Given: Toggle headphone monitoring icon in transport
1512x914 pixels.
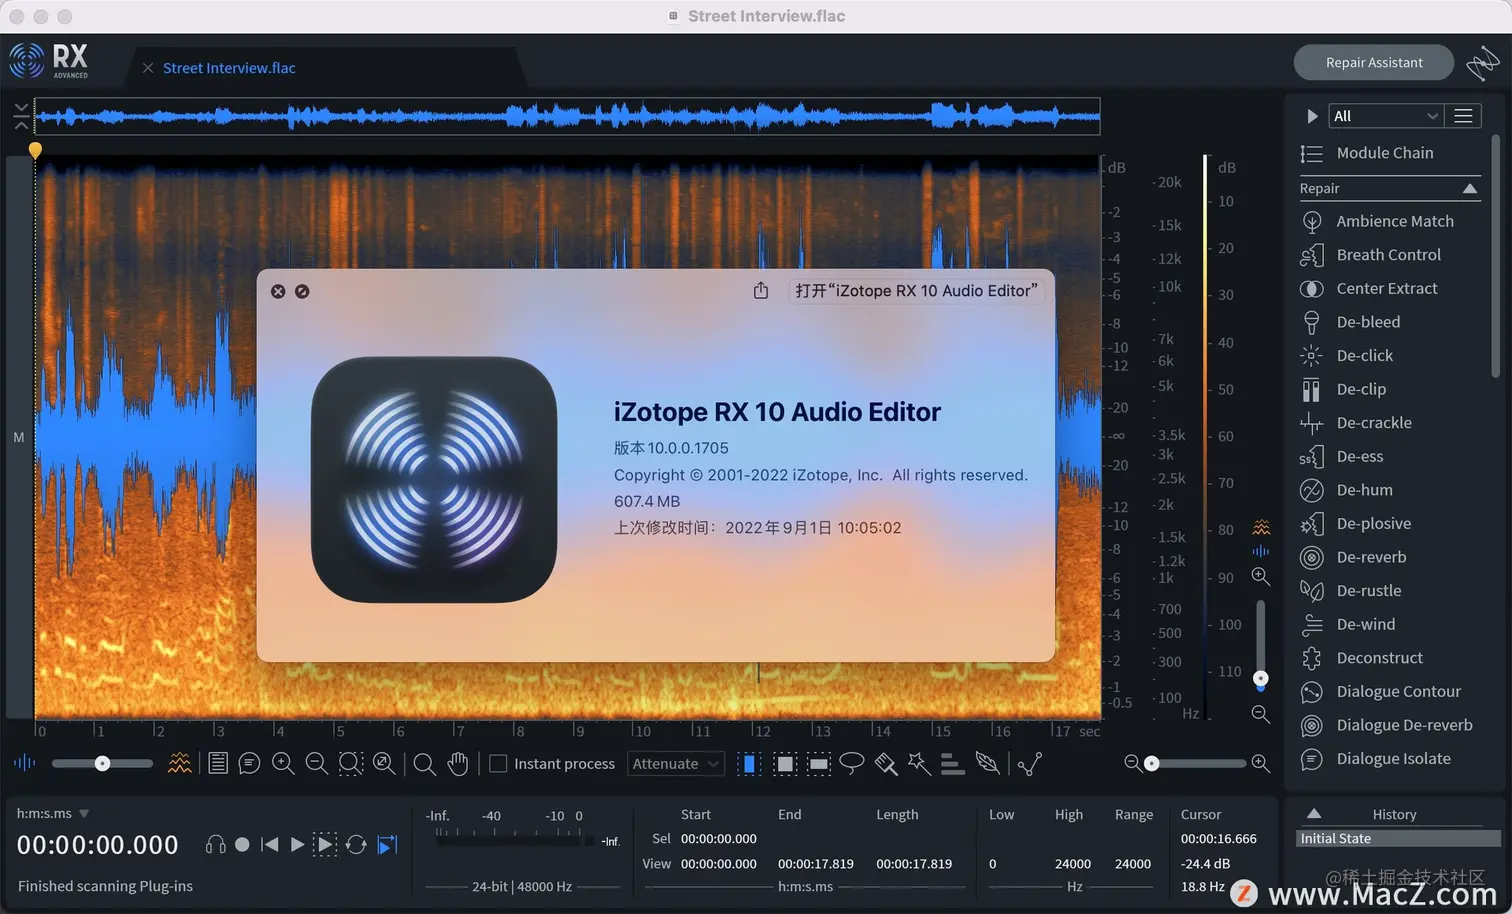Looking at the screenshot, I should click(x=215, y=845).
